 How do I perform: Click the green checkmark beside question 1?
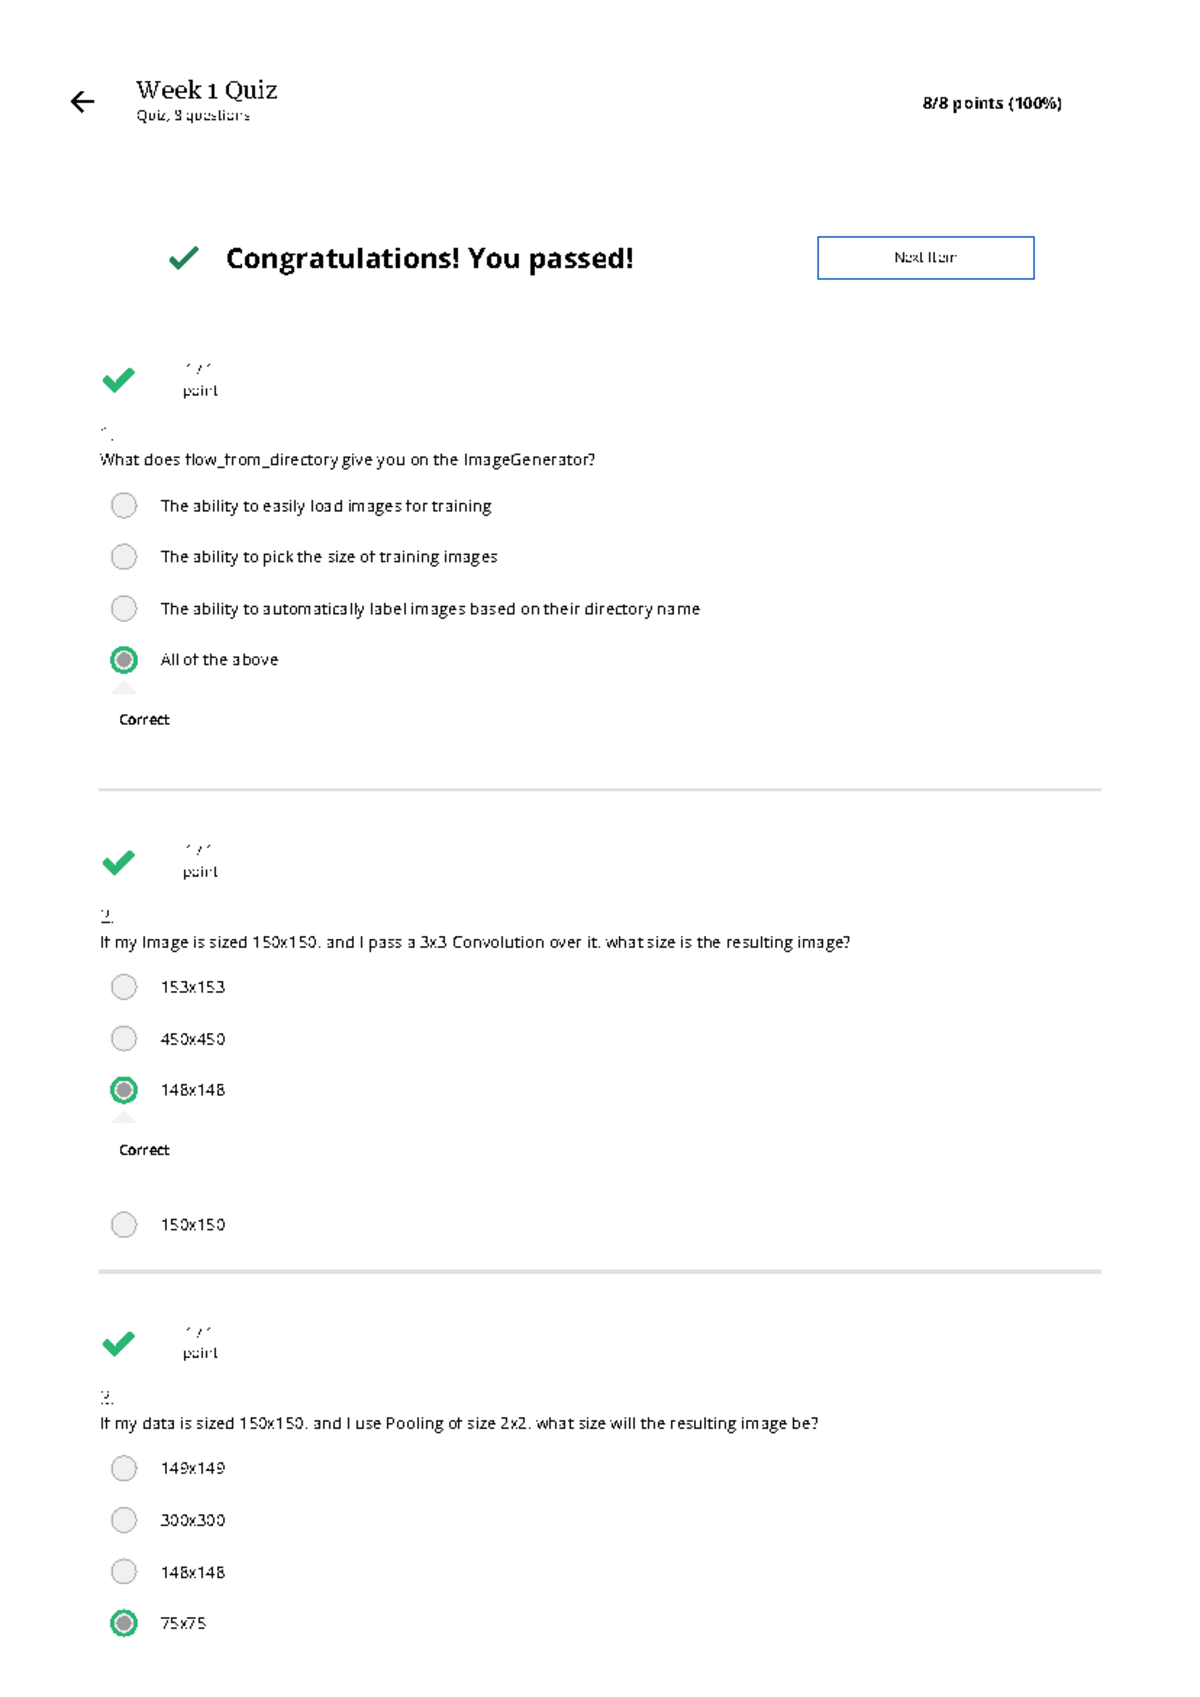pos(119,380)
